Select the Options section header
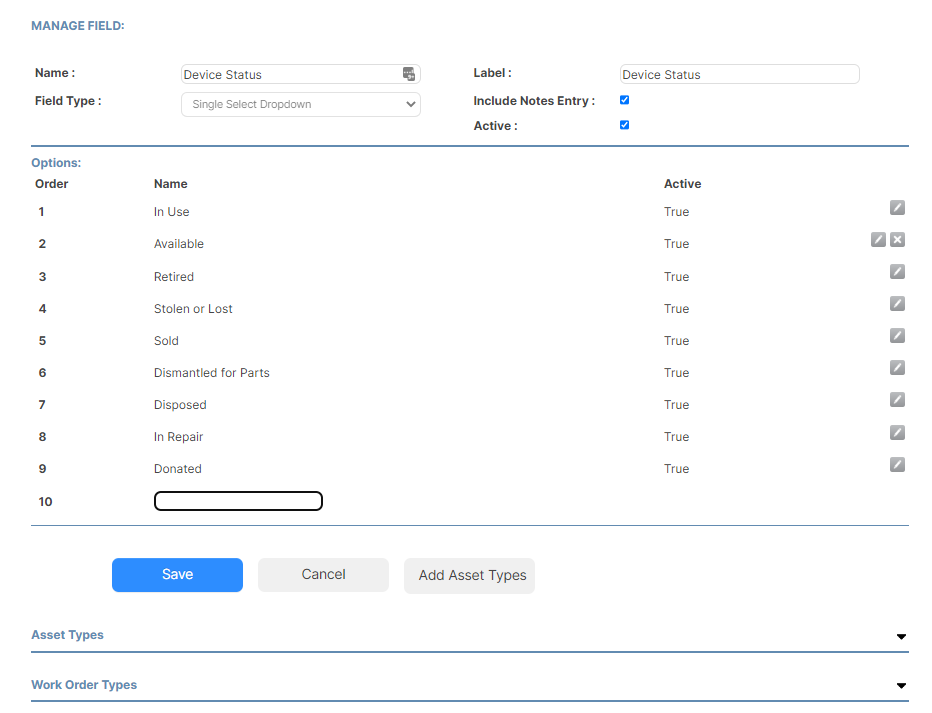The width and height of the screenshot is (932, 713). [55, 162]
